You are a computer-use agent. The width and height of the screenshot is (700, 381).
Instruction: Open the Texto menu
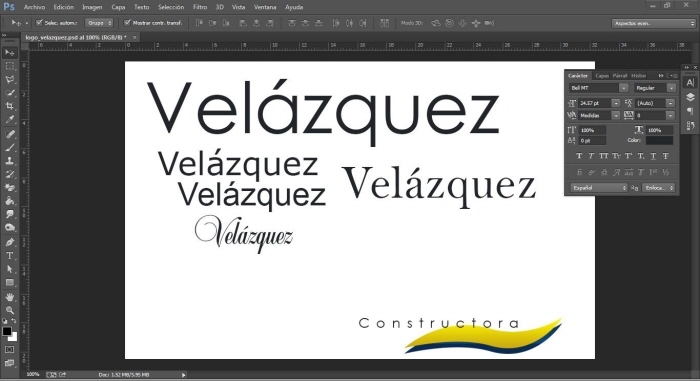tap(142, 7)
